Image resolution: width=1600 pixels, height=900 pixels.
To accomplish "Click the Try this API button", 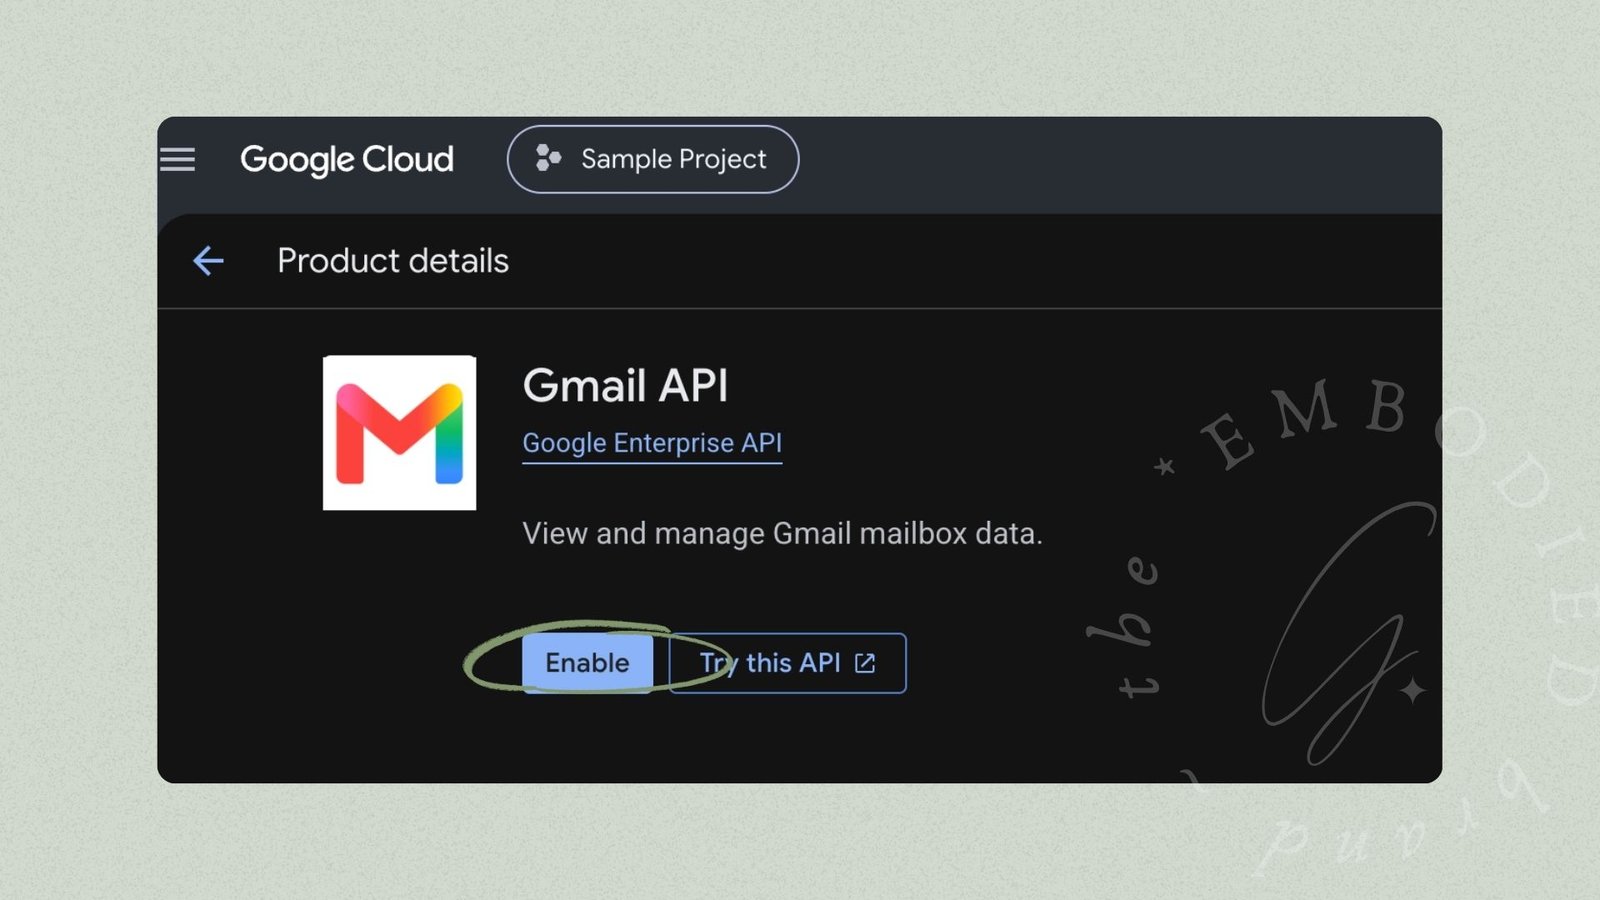I will (787, 663).
